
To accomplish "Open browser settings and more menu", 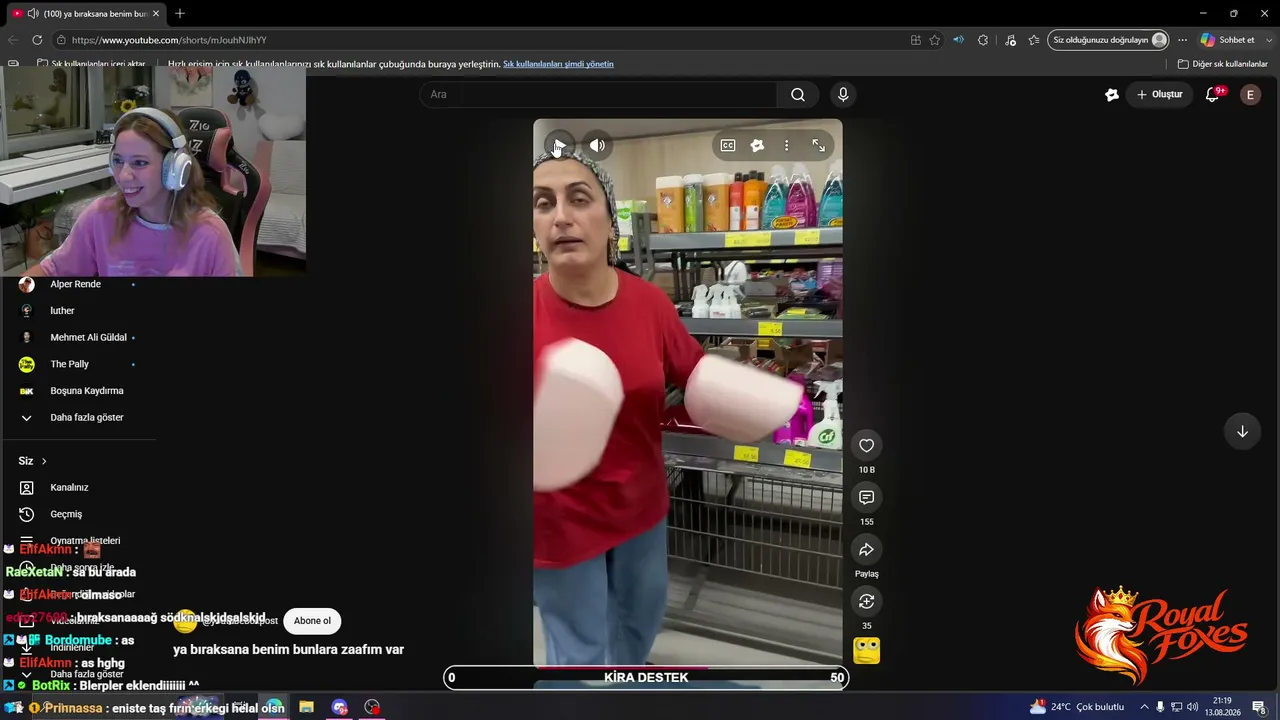I will tap(1182, 40).
